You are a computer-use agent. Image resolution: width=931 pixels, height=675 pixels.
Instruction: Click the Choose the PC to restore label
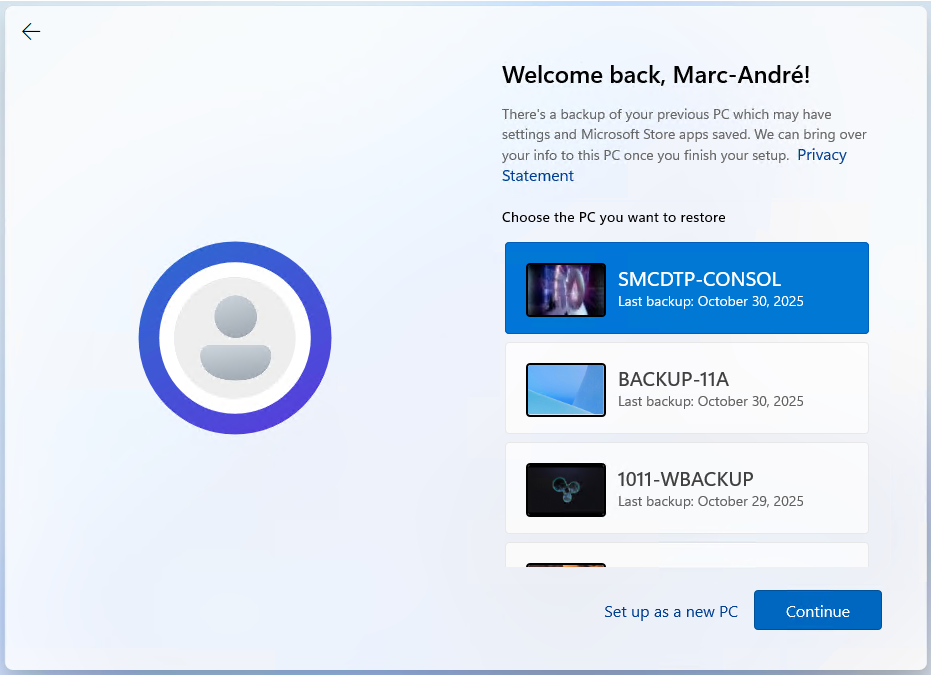coord(613,217)
